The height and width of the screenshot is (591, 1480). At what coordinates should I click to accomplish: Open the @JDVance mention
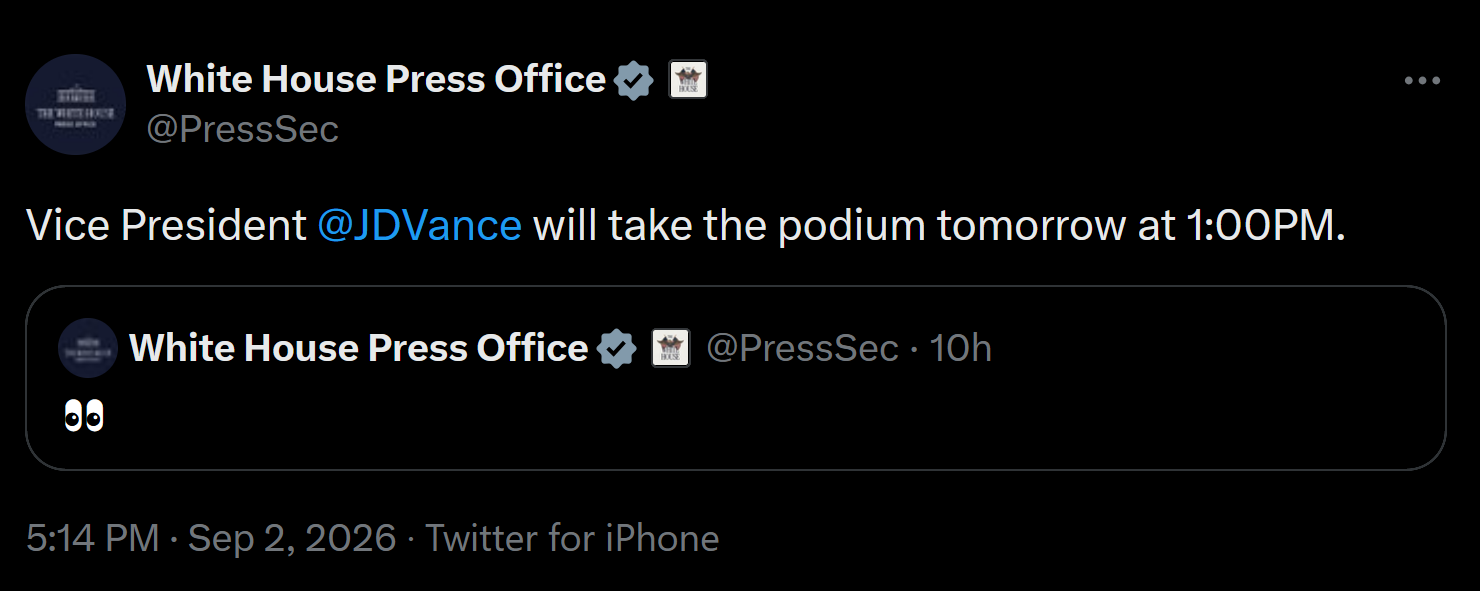(x=419, y=226)
